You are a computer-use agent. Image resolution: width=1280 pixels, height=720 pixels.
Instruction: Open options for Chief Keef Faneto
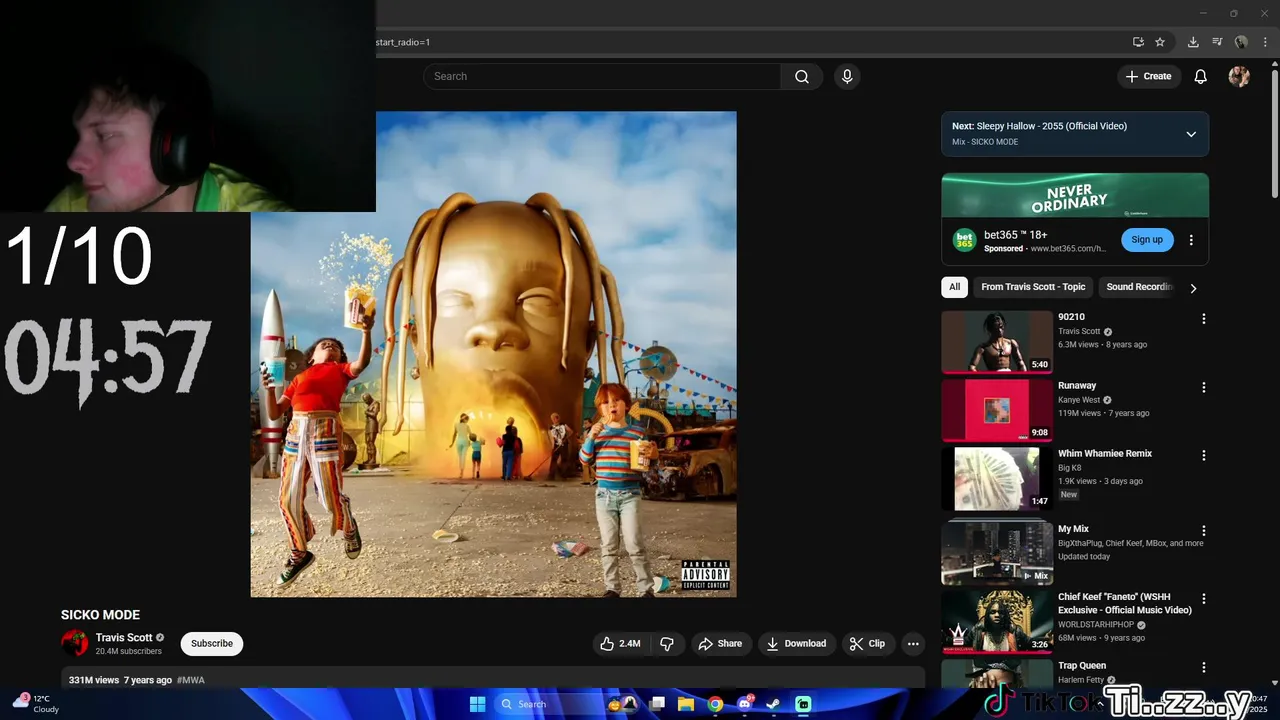(1204, 599)
